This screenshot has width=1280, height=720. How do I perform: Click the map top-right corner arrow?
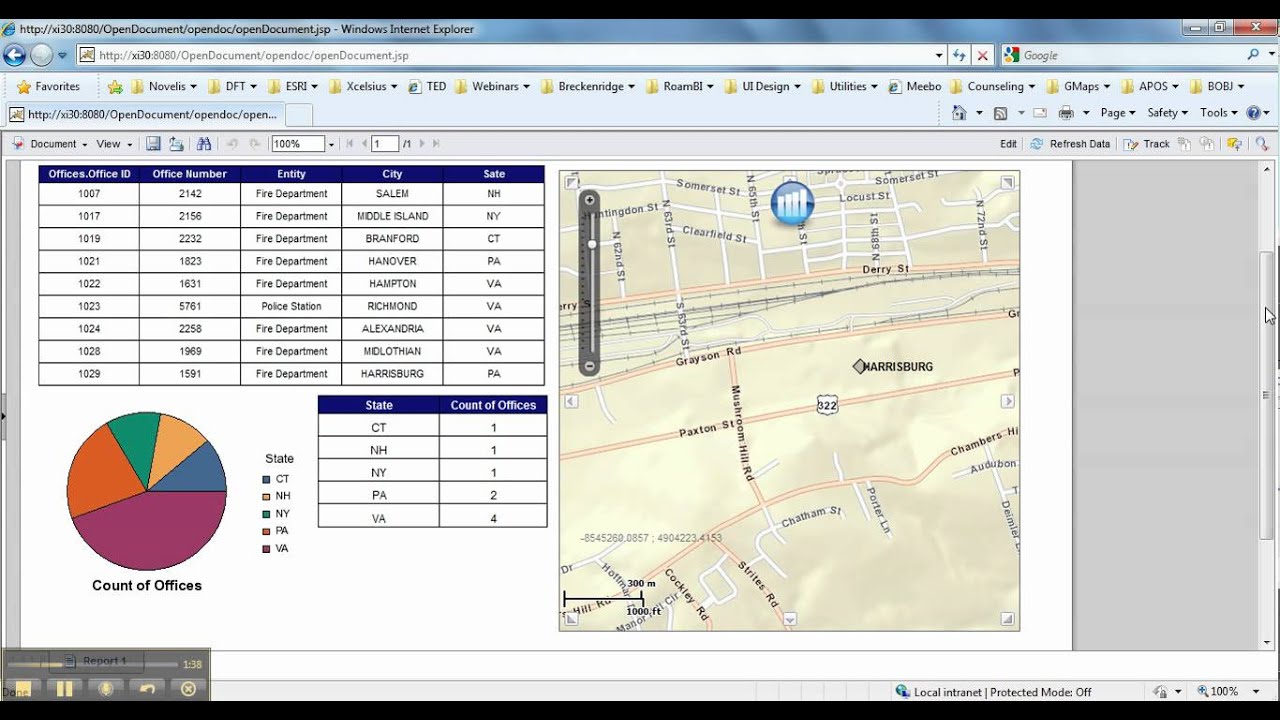coord(1008,182)
